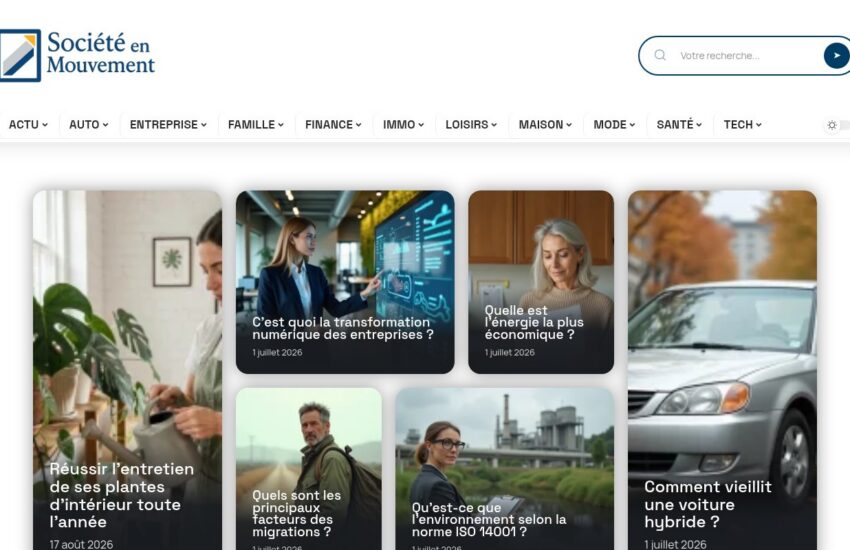Image resolution: width=850 pixels, height=550 pixels.
Task: Click the magnifying glass search icon
Action: [660, 55]
